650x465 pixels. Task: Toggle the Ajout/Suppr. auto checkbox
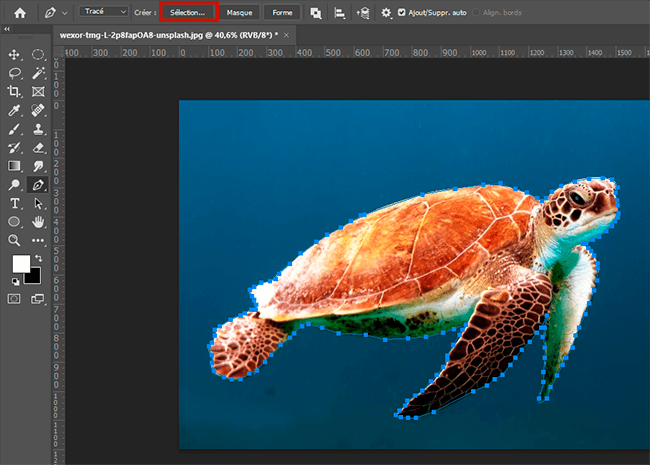coord(402,13)
